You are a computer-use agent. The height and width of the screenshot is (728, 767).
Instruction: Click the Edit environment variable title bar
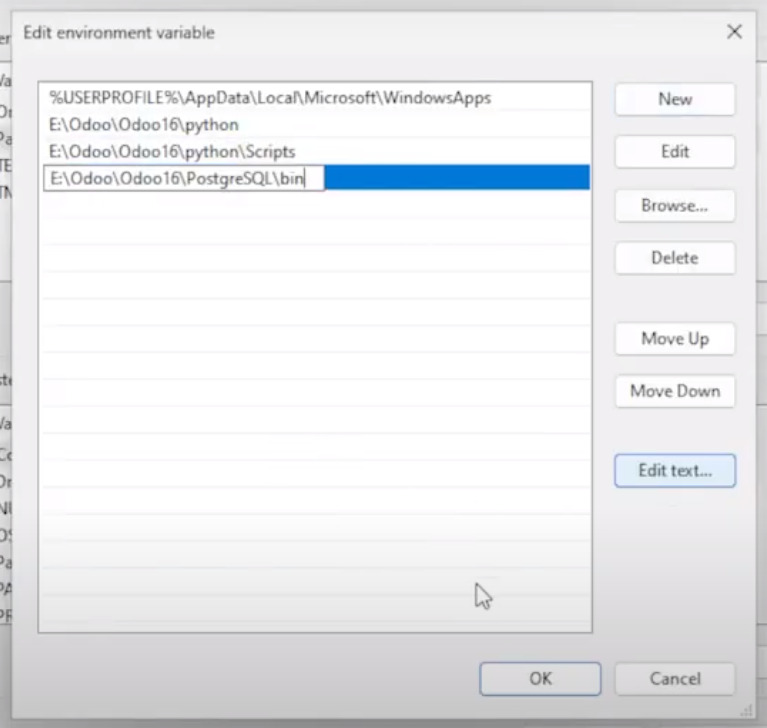coord(350,32)
